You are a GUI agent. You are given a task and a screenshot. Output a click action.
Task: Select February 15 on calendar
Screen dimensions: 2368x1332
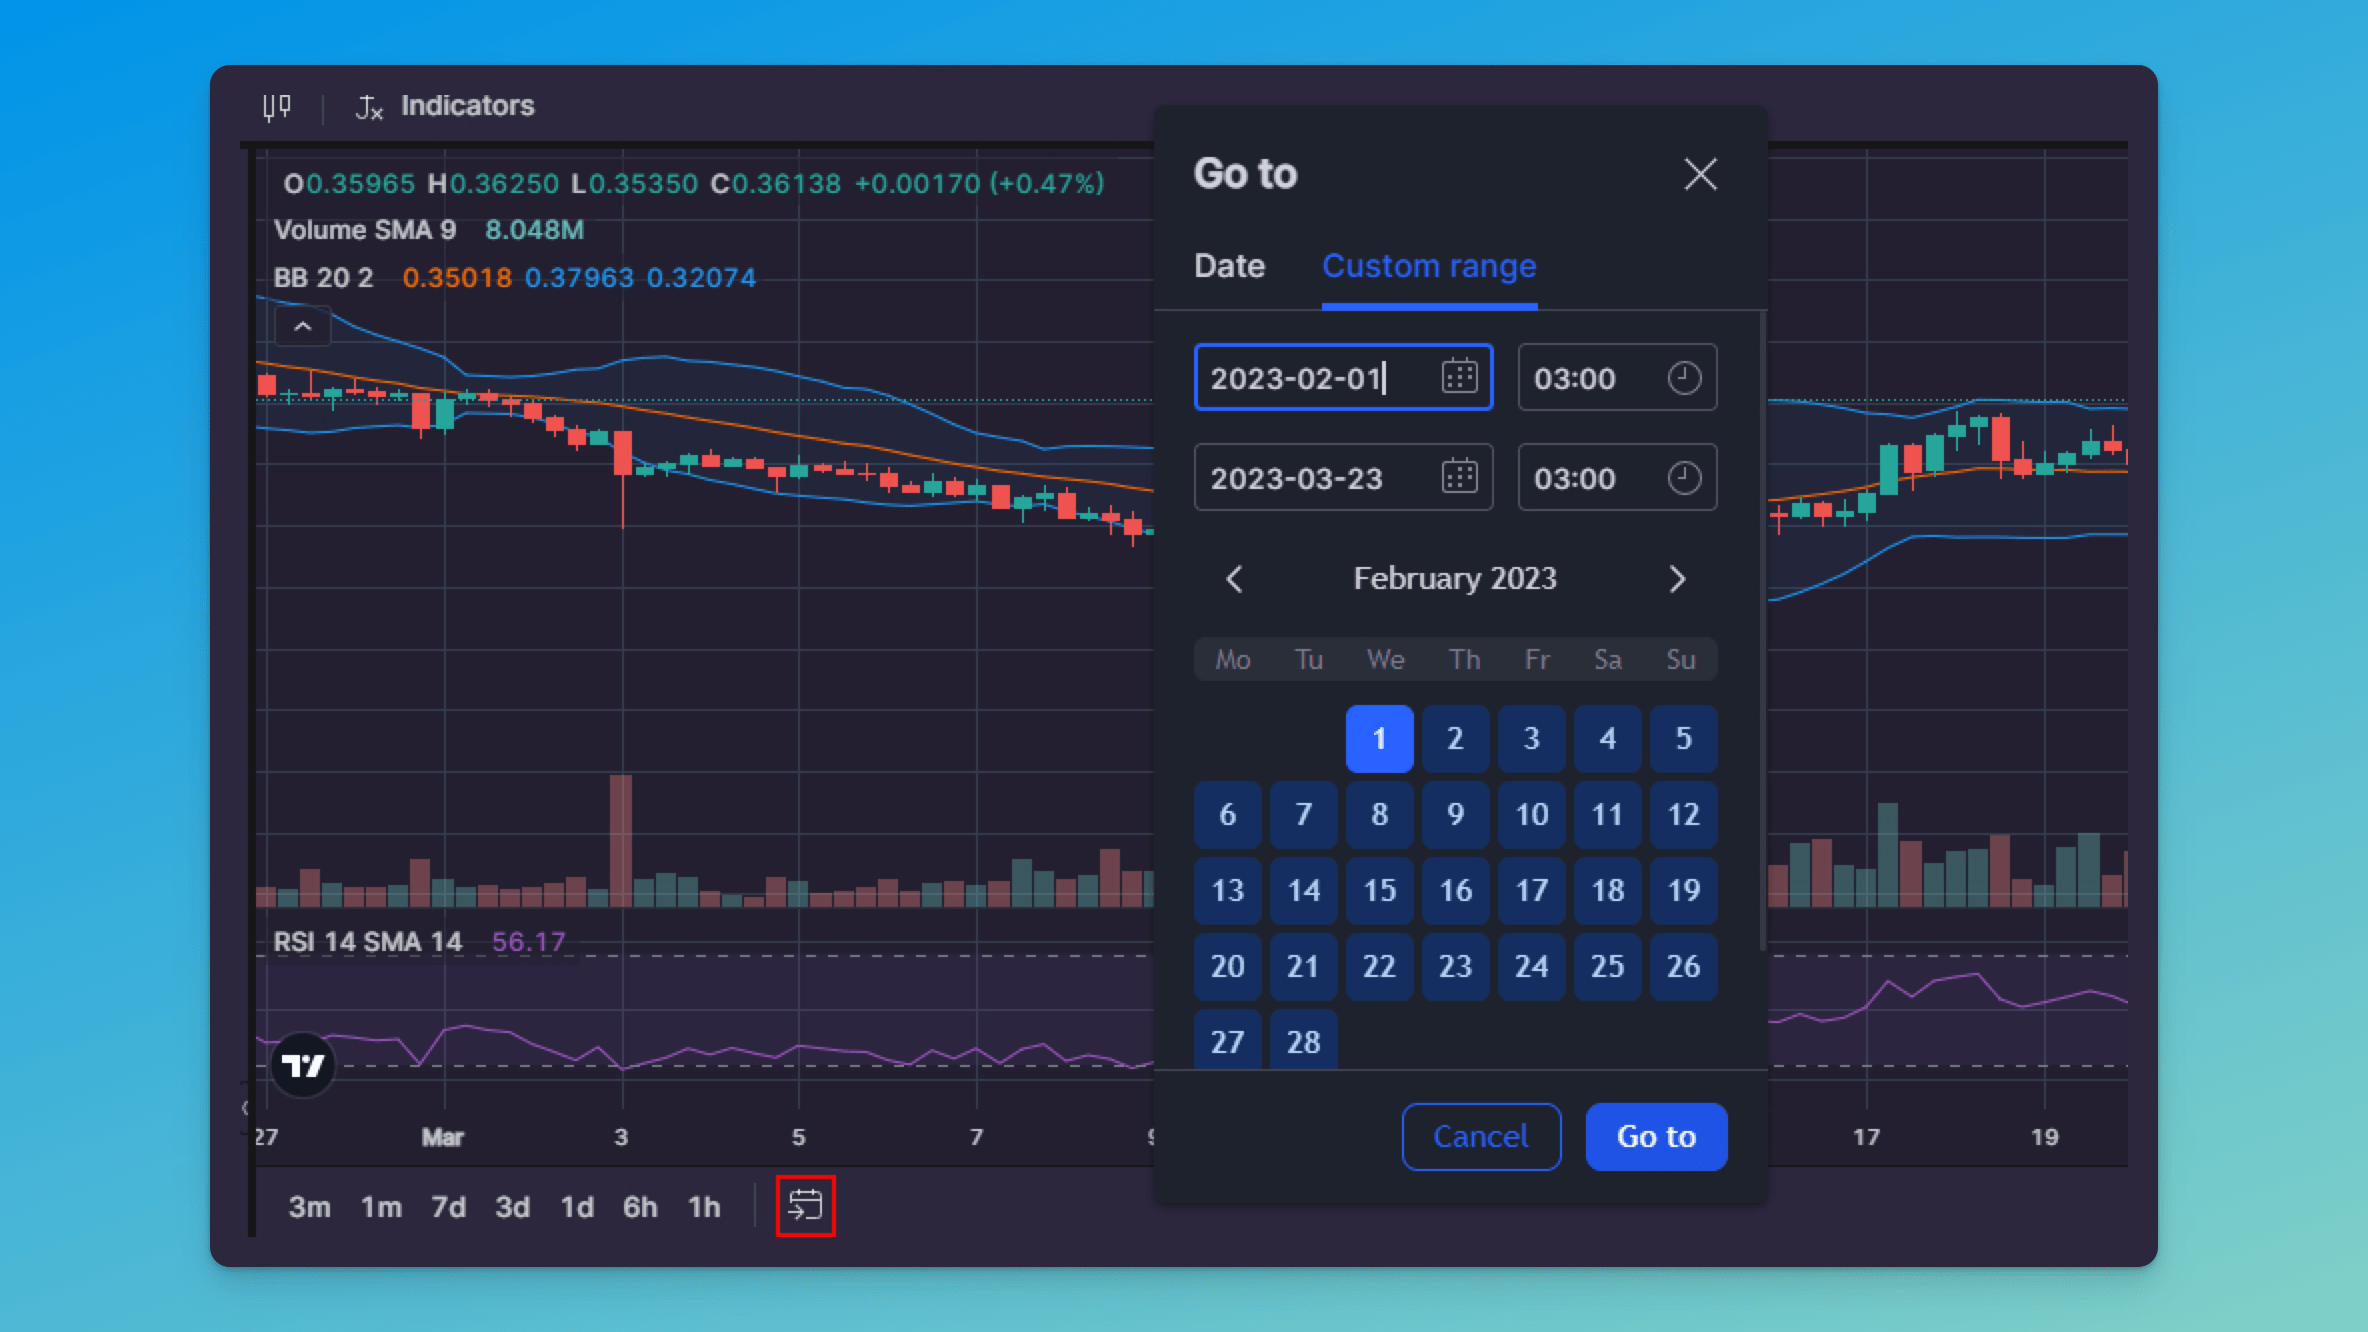point(1379,890)
